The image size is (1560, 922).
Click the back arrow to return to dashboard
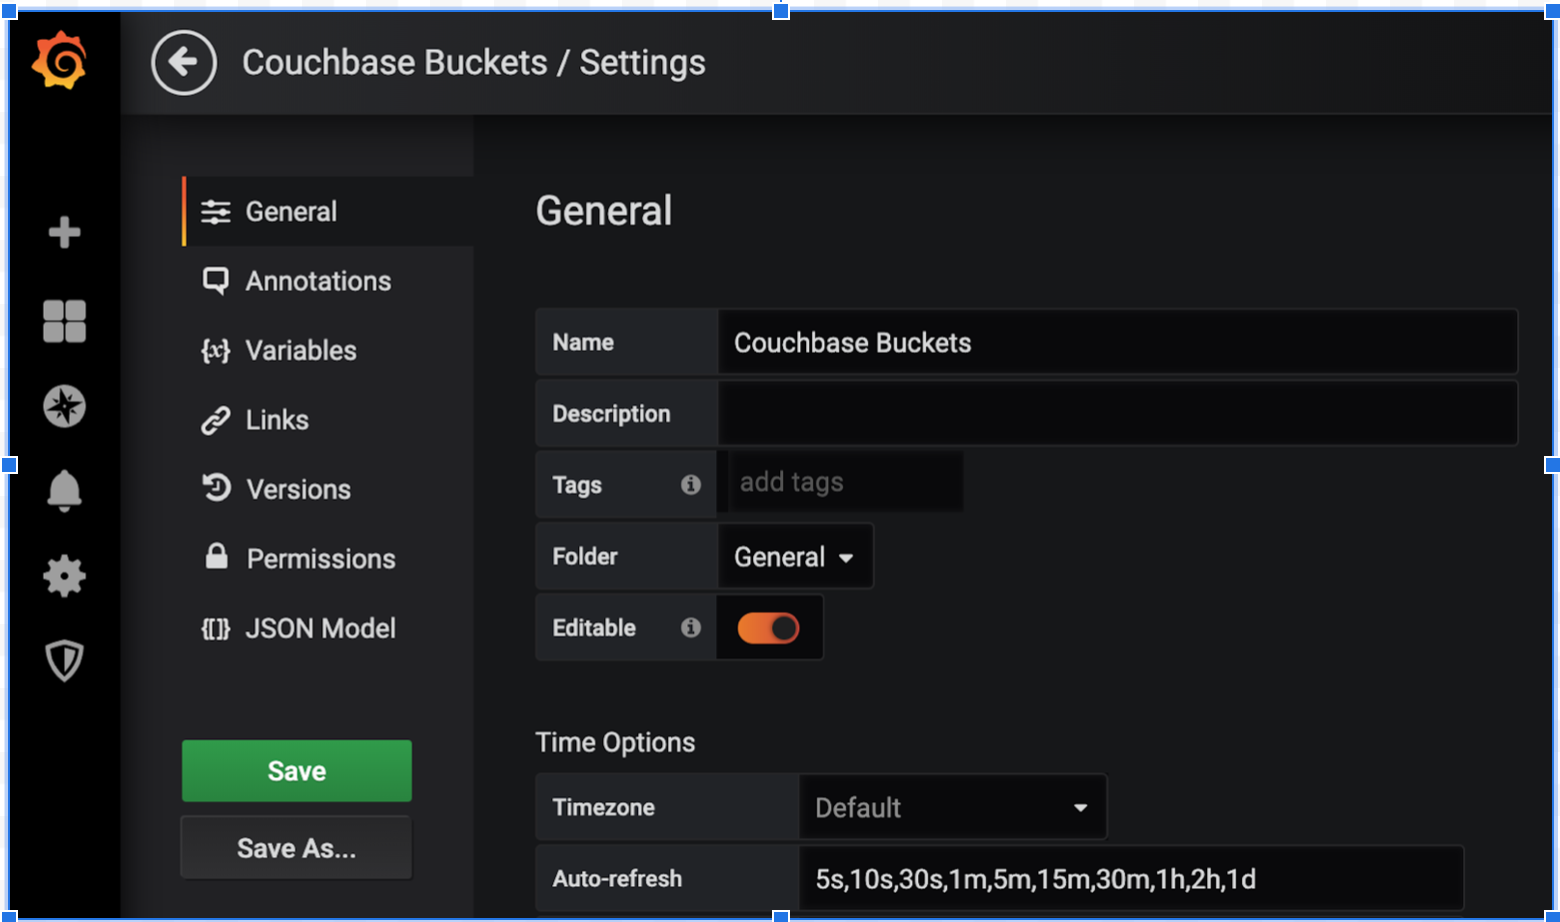pos(184,62)
